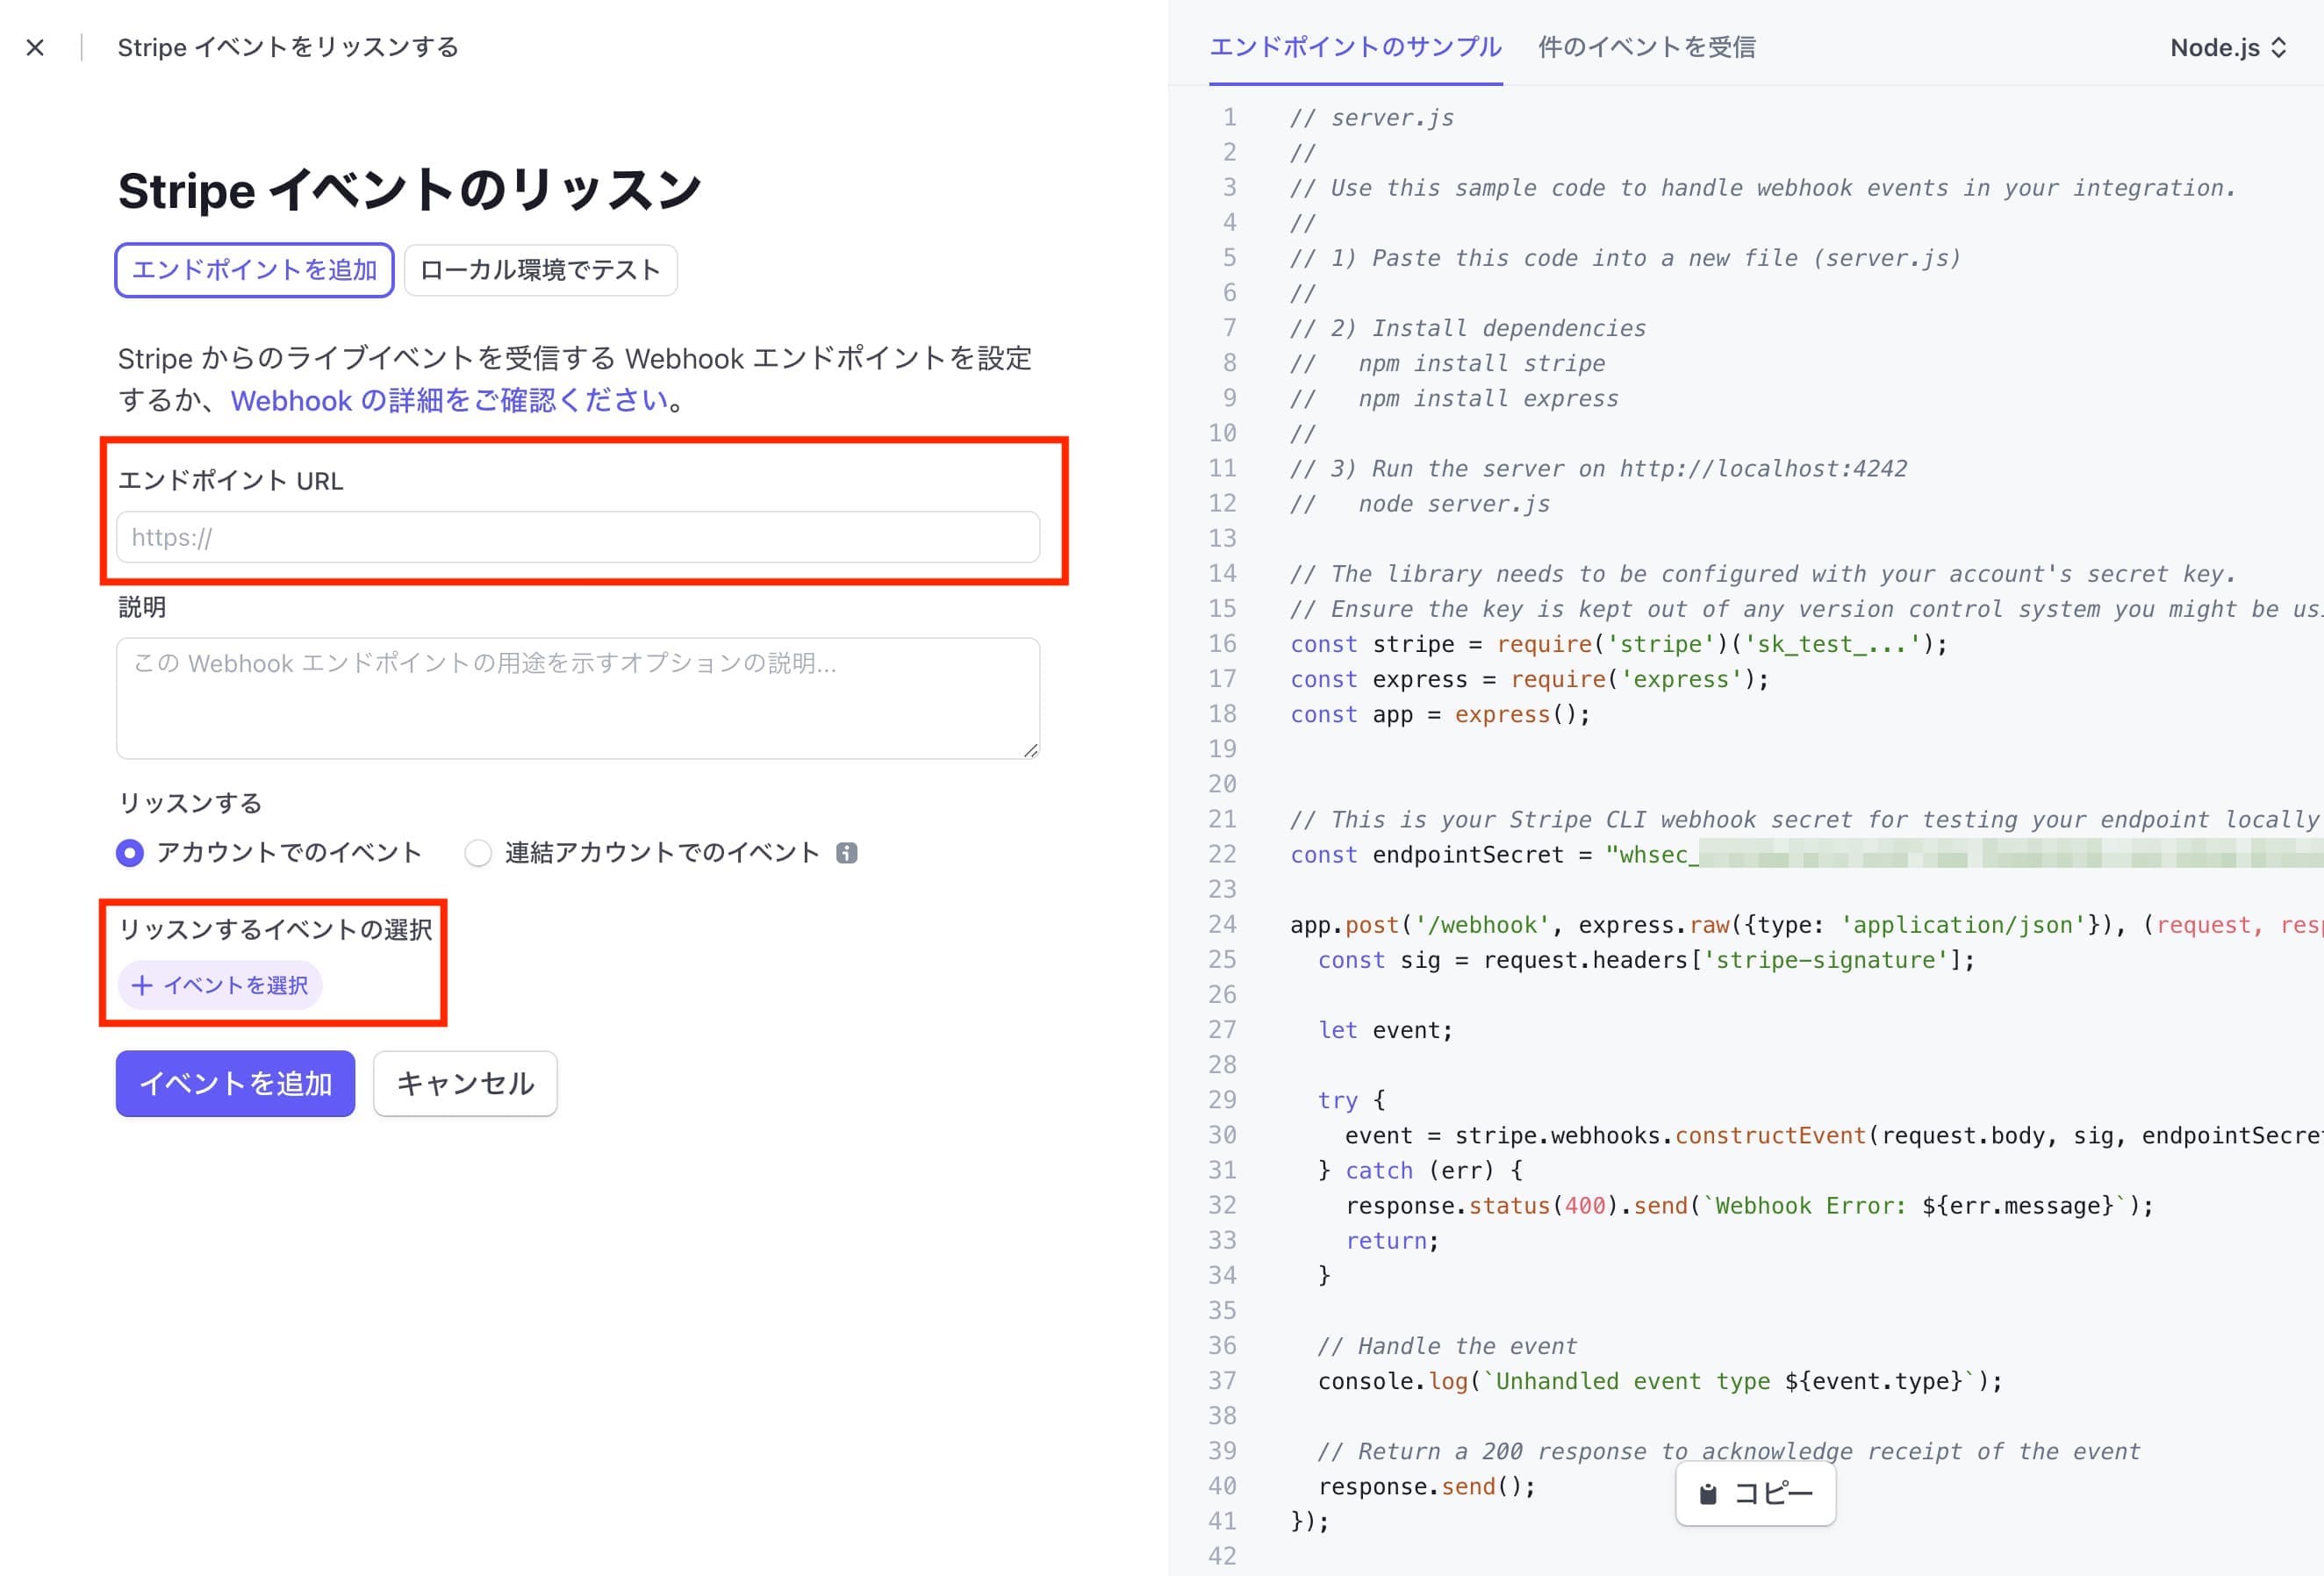Image resolution: width=2324 pixels, height=1576 pixels.
Task: Click the line response.send();
Action: pos(1427,1486)
